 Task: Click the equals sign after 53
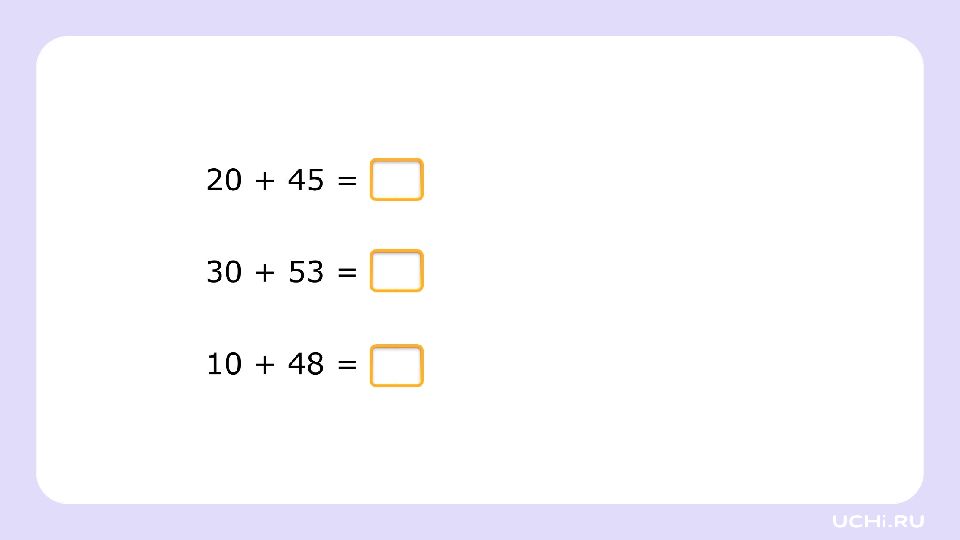coord(347,272)
